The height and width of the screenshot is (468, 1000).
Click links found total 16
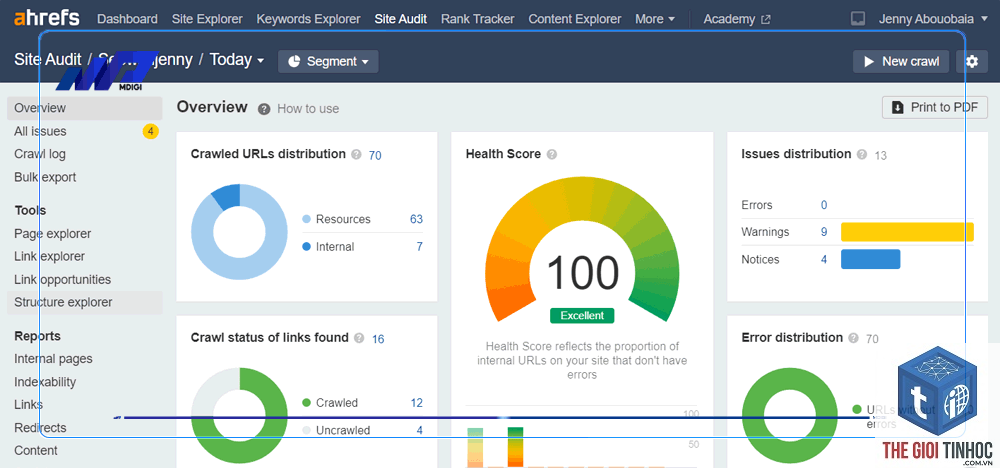point(378,339)
